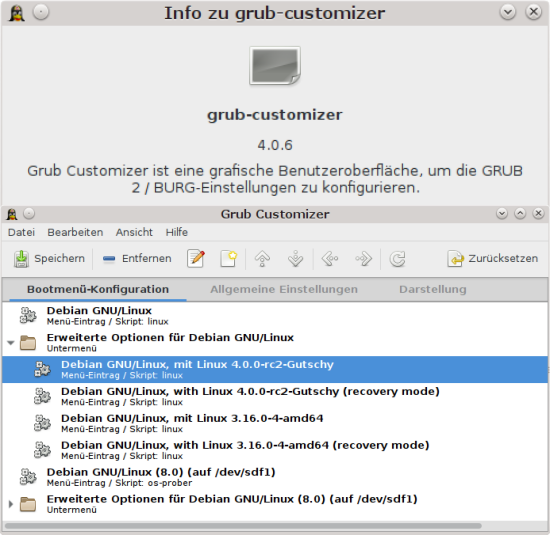Open the Ansicht menu
The height and width of the screenshot is (535, 550).
point(134,232)
